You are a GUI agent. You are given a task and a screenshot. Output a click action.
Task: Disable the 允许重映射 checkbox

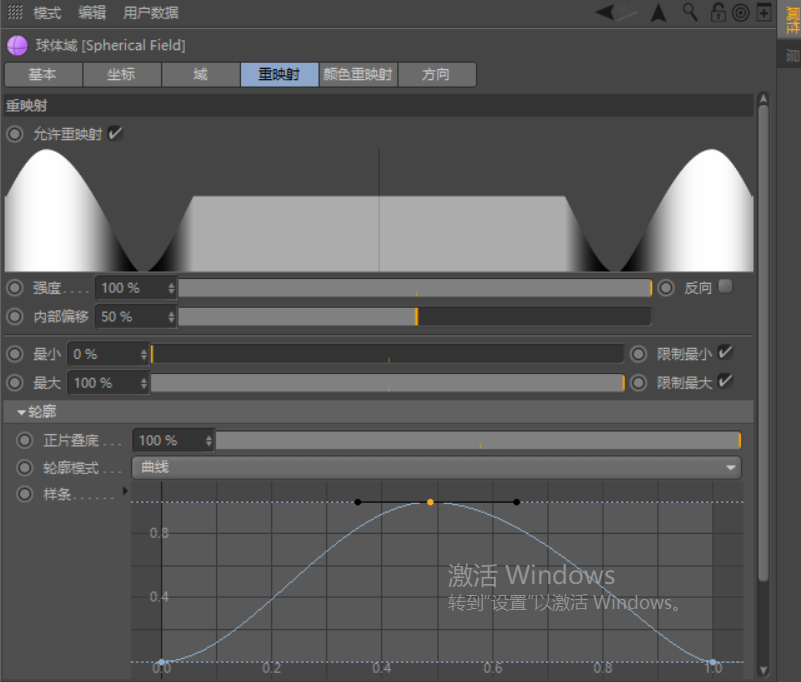pos(115,133)
